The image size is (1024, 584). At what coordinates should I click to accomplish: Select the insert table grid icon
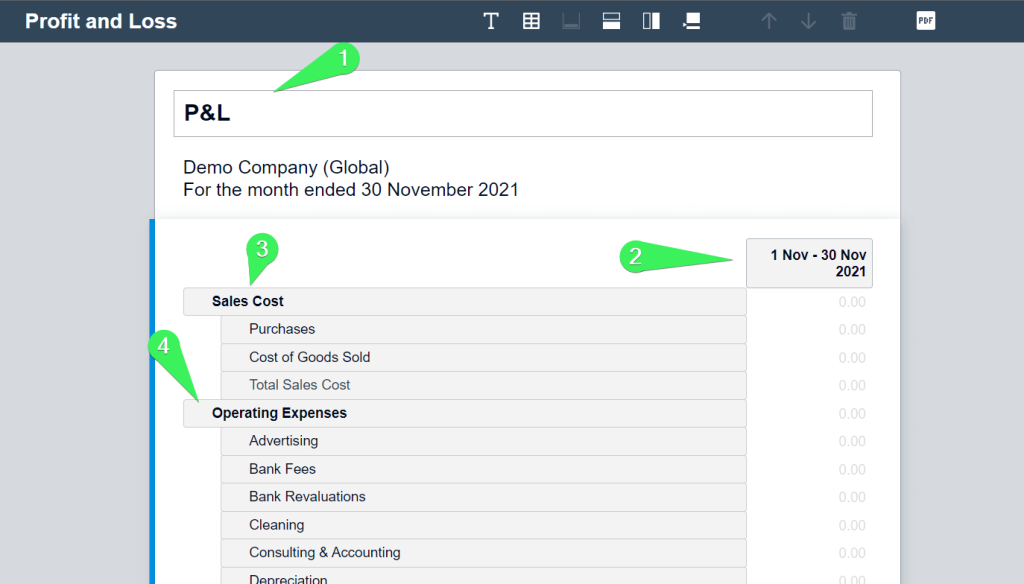[531, 22]
